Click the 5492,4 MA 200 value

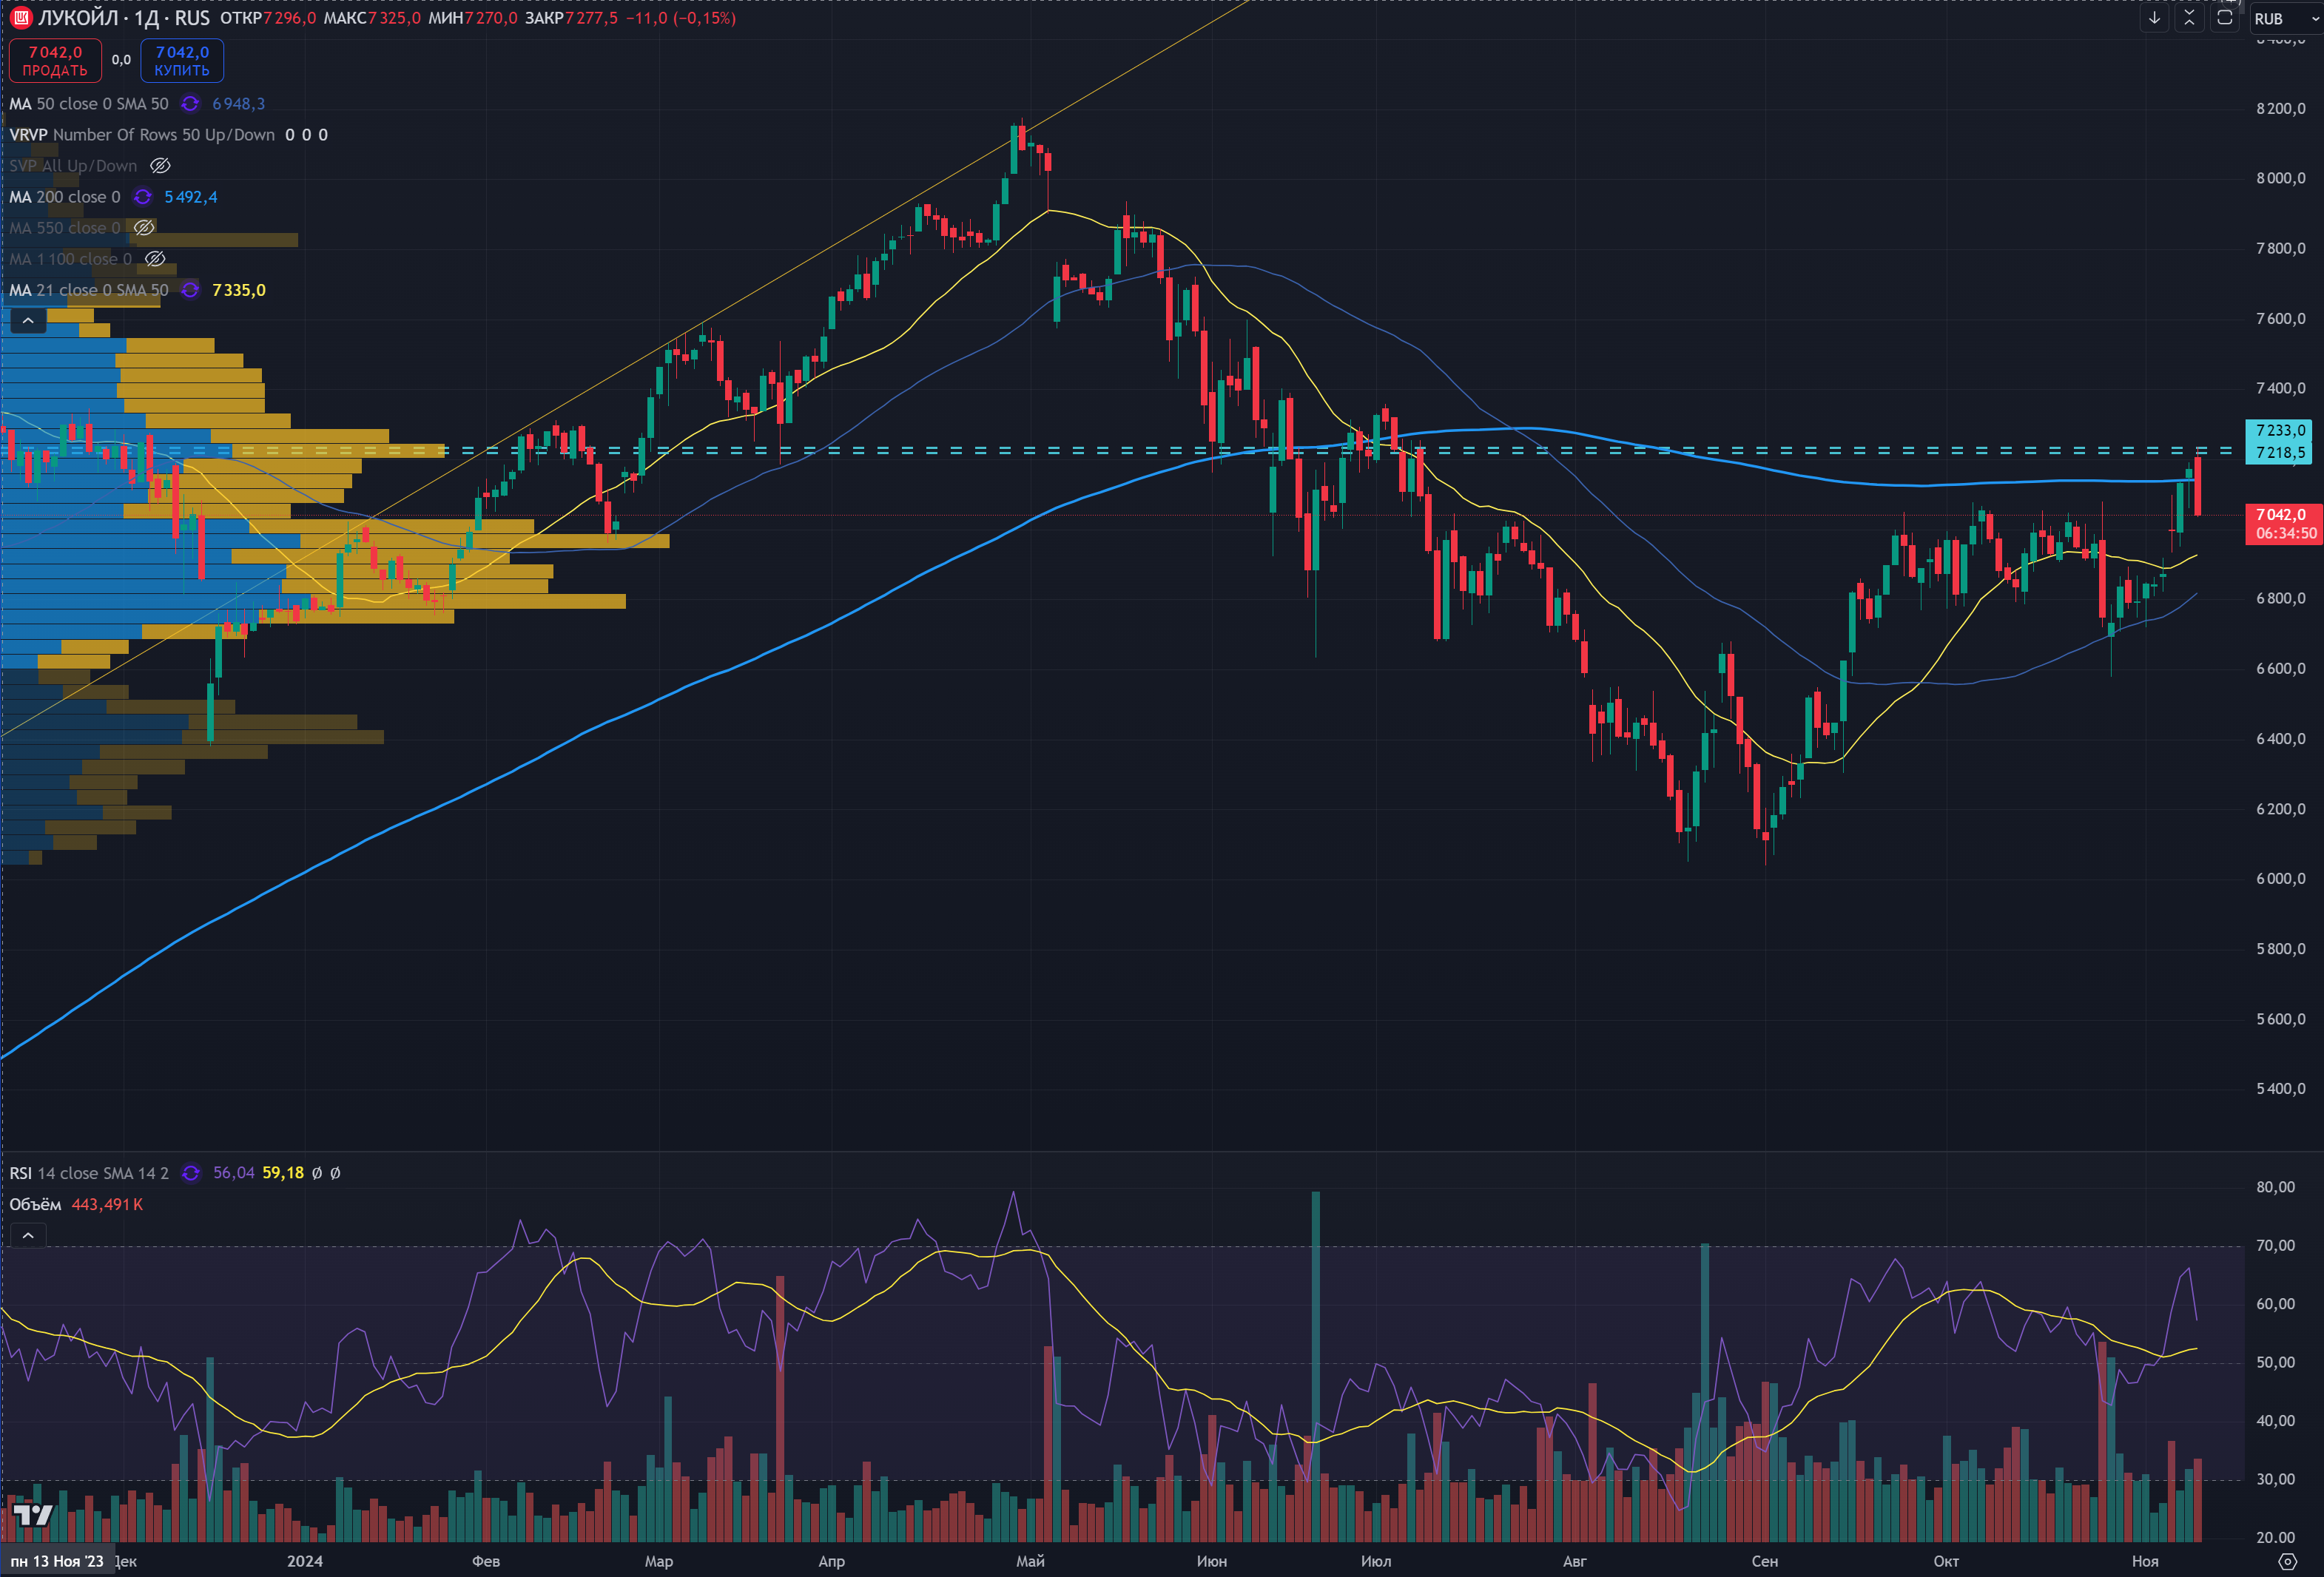tap(191, 197)
